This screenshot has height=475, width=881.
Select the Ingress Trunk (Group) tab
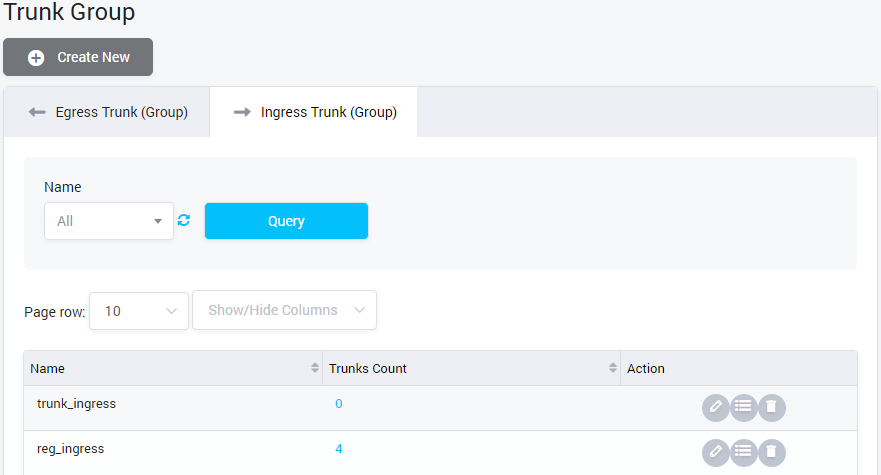tap(314, 112)
